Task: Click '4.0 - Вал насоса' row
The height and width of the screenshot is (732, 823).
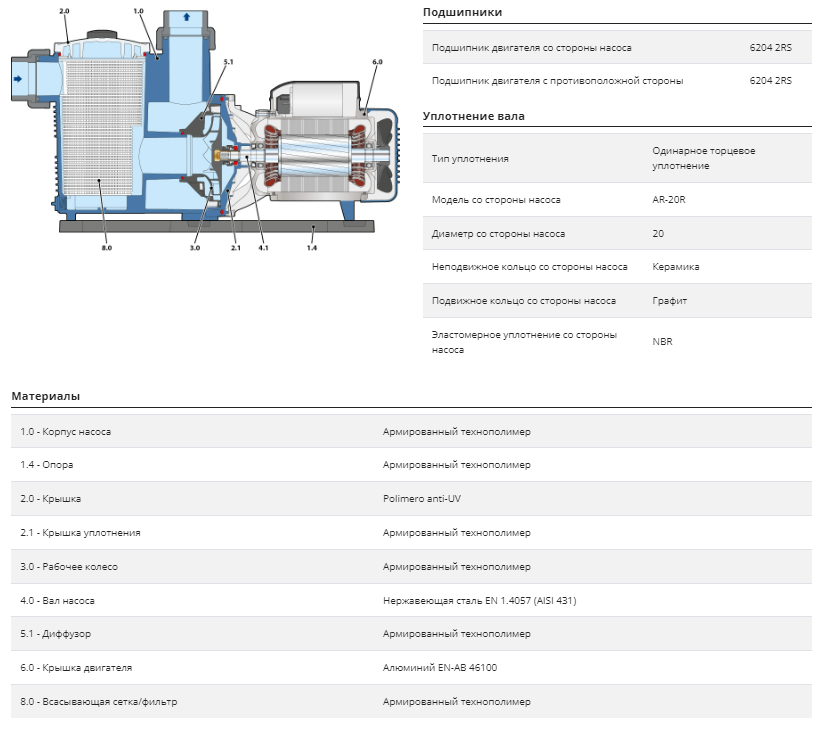Action: pyautogui.click(x=412, y=601)
